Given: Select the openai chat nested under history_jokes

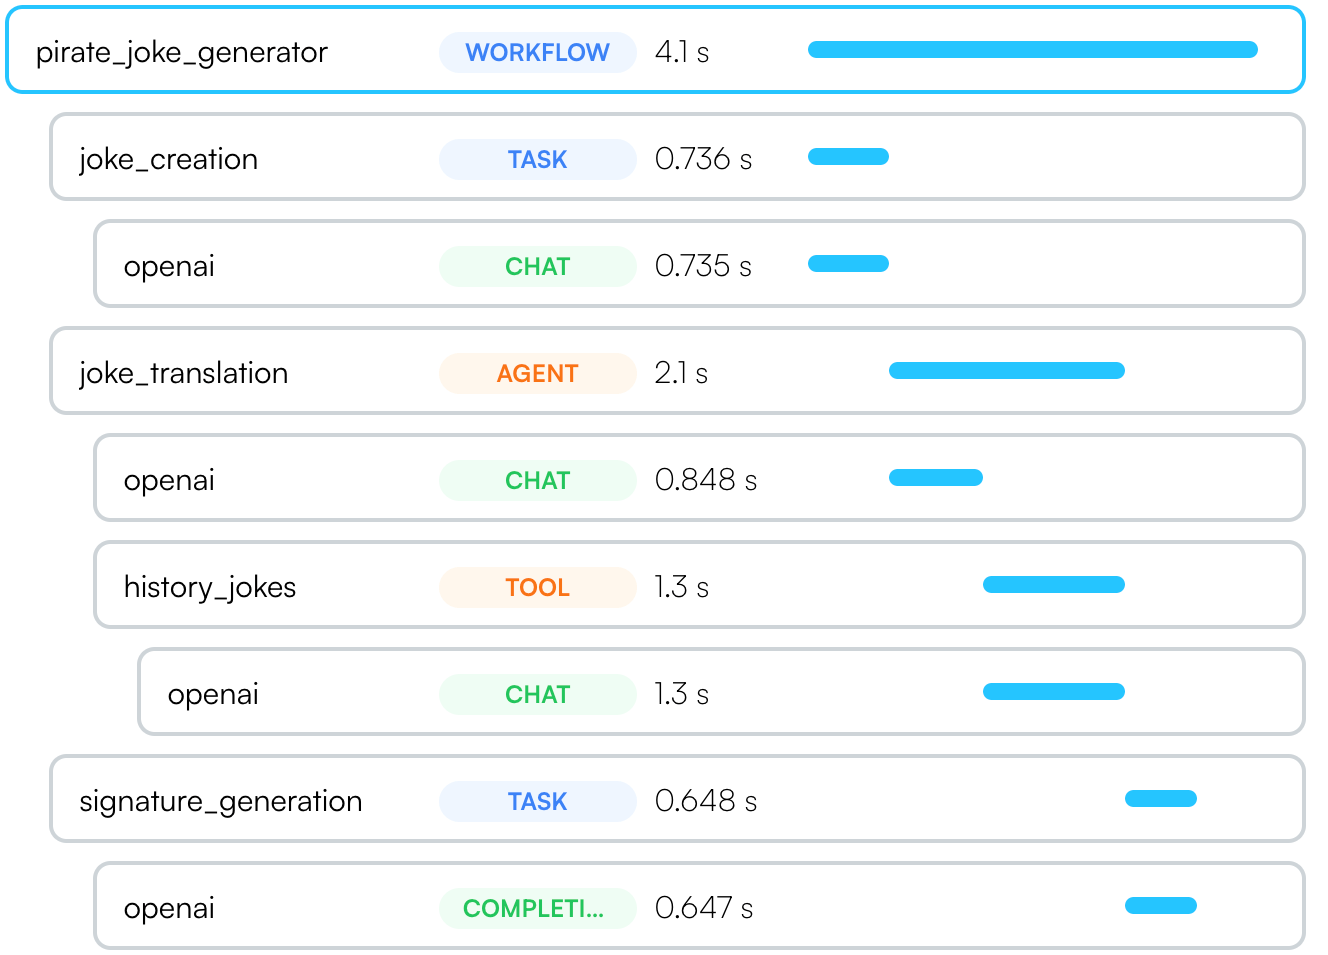Looking at the screenshot, I should pos(722,692).
